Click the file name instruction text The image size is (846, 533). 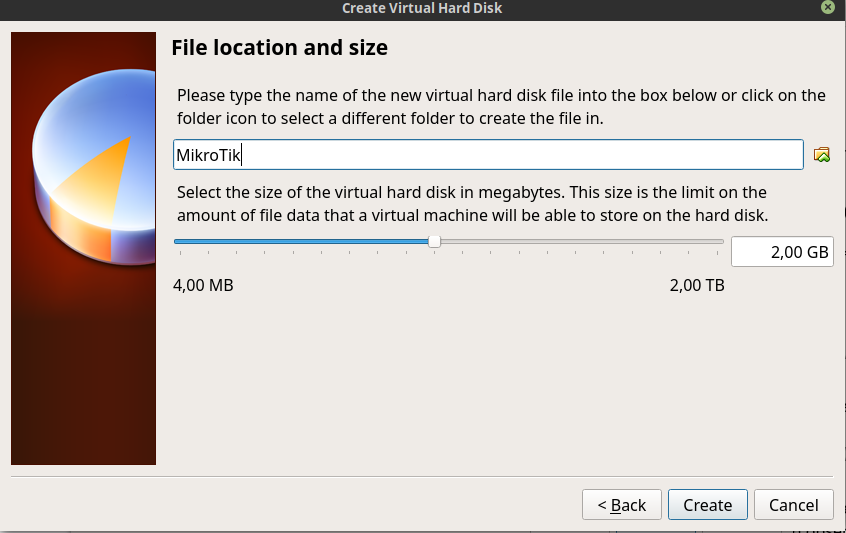click(x=500, y=107)
